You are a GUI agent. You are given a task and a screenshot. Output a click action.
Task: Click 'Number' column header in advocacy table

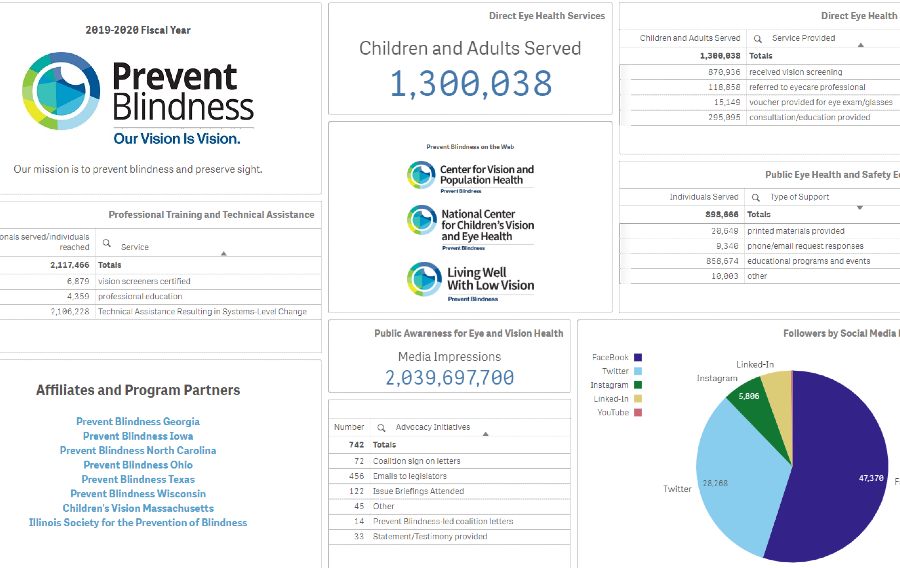coord(349,427)
